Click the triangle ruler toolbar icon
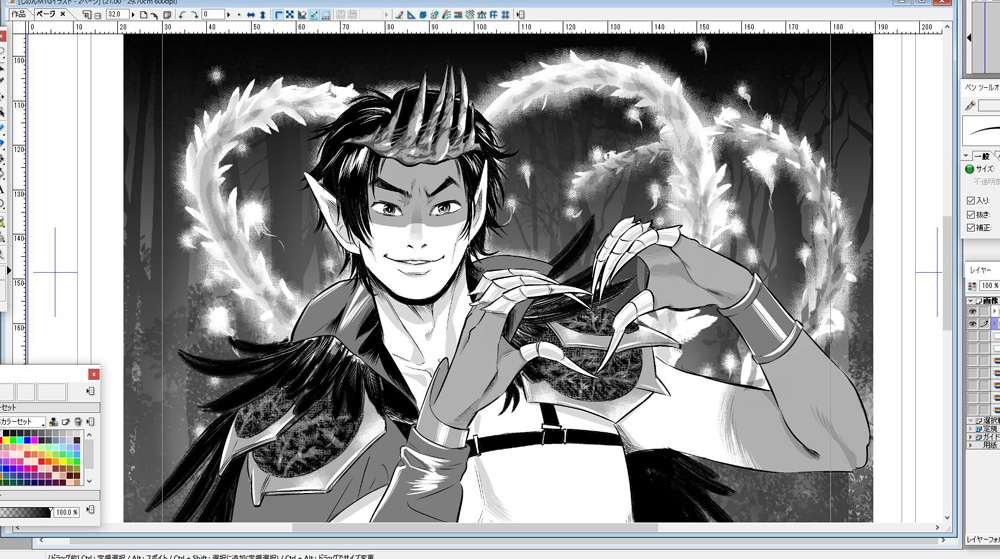1000x559 pixels. pyautogui.click(x=411, y=14)
